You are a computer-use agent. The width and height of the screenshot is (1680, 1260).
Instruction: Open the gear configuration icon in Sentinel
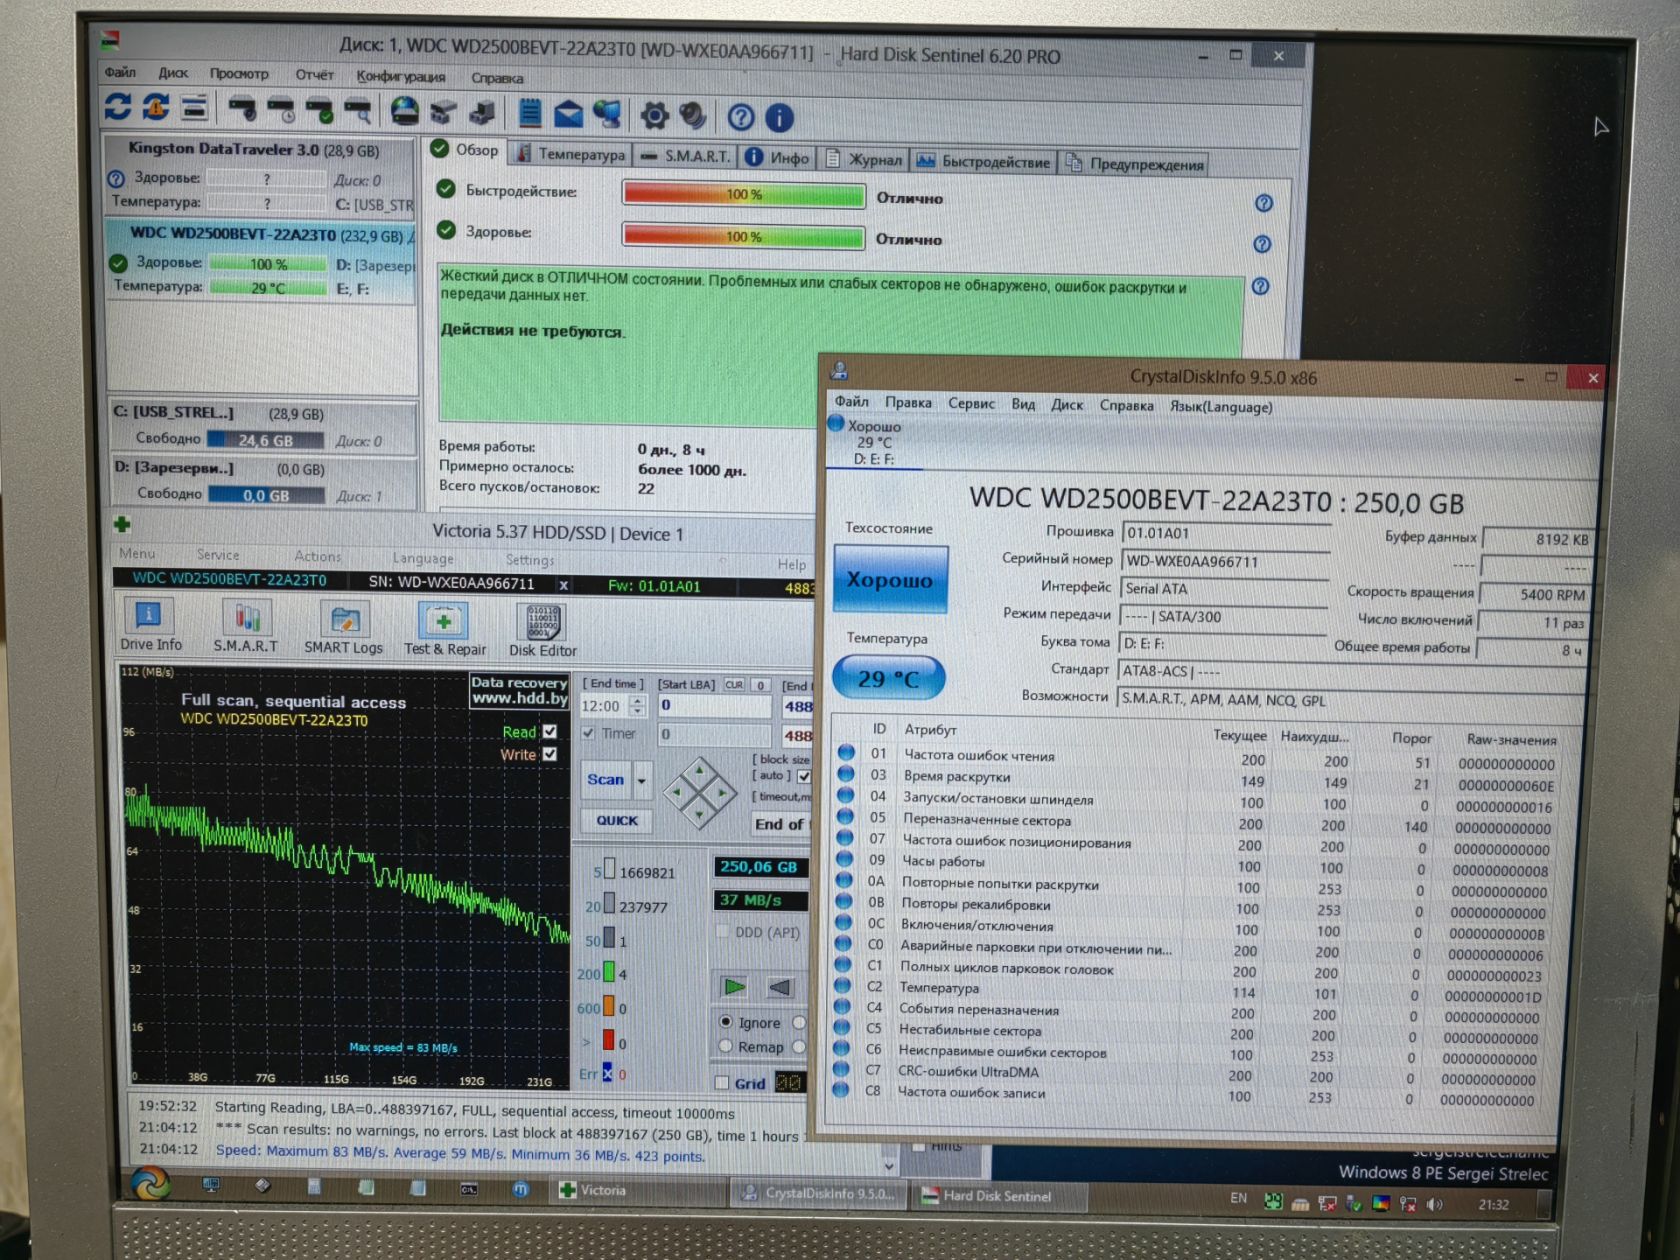[654, 116]
